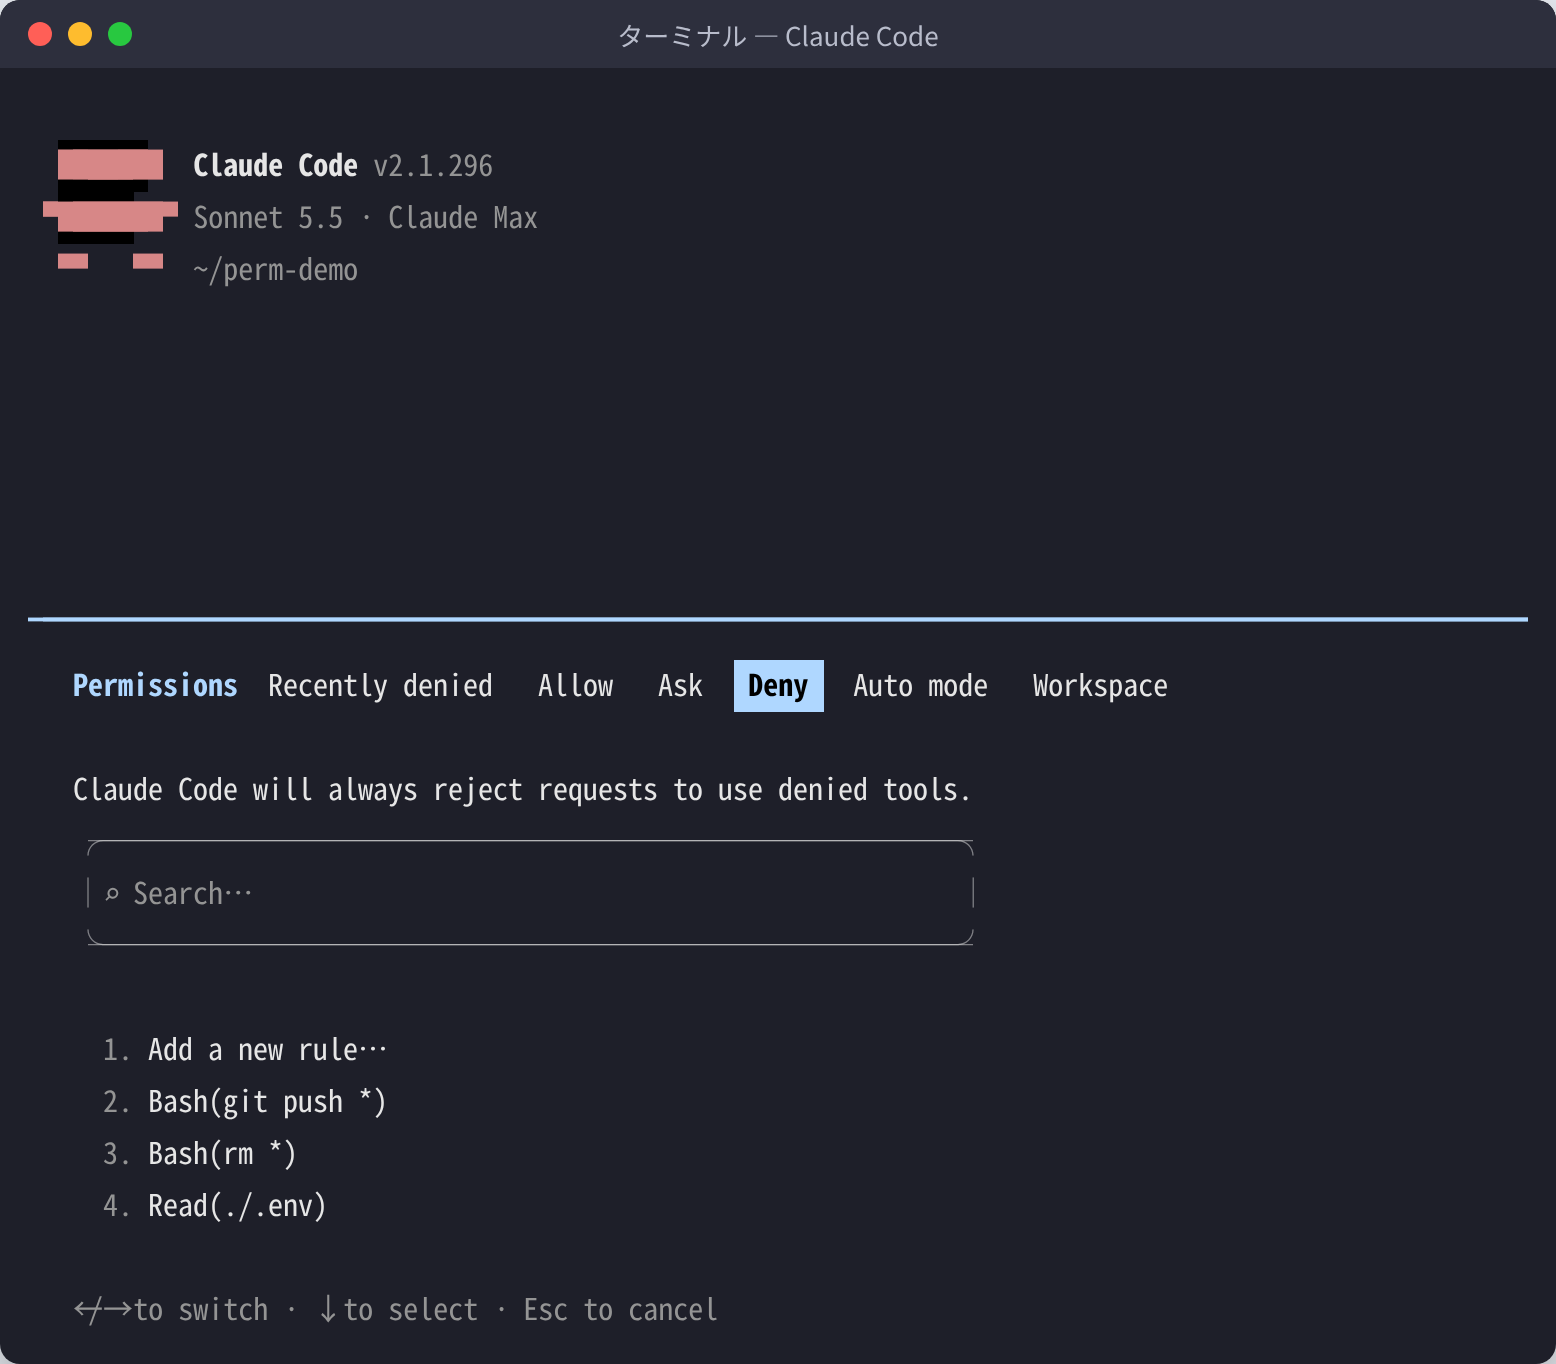Select the Ask tab

click(680, 686)
